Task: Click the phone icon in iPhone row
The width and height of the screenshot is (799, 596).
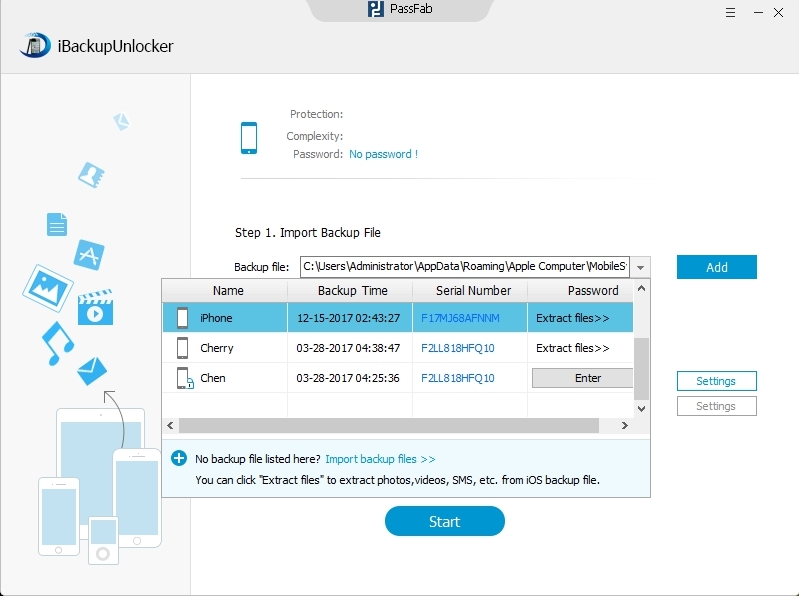Action: tap(182, 318)
